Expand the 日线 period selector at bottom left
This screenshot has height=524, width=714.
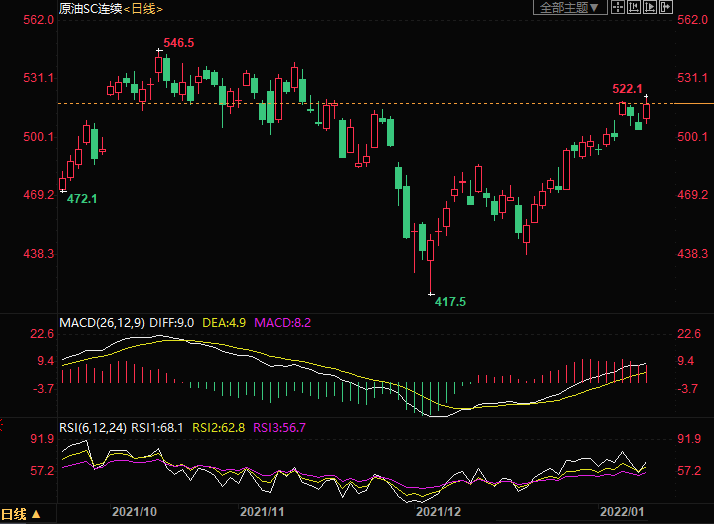coord(22,515)
